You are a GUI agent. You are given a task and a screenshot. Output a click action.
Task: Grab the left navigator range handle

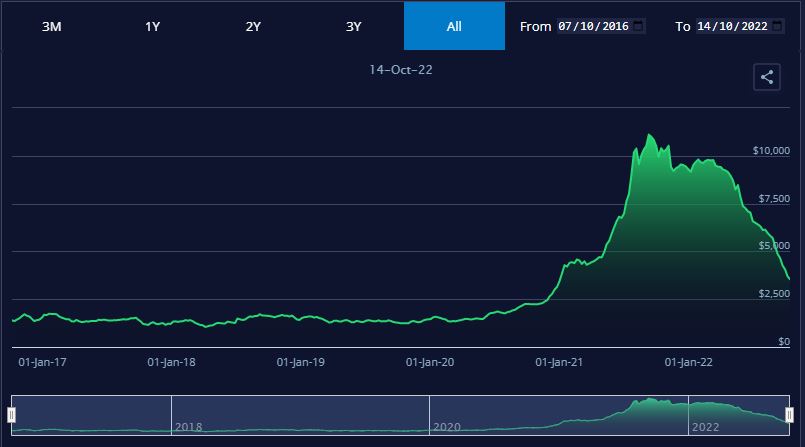pos(12,414)
